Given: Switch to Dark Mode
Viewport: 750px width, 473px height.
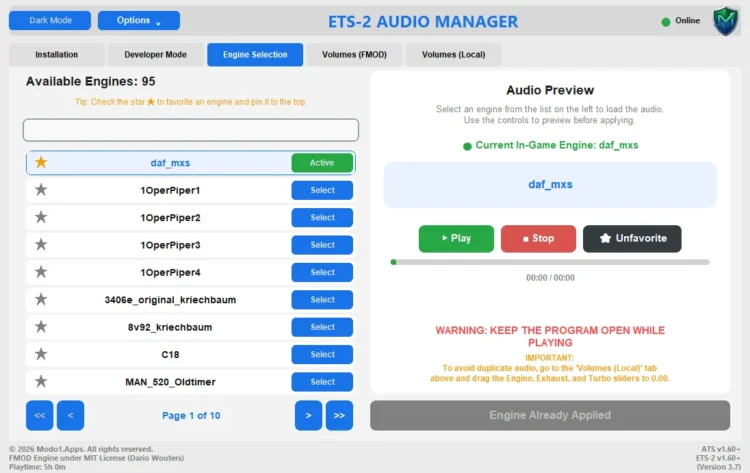Looking at the screenshot, I should 50,21.
